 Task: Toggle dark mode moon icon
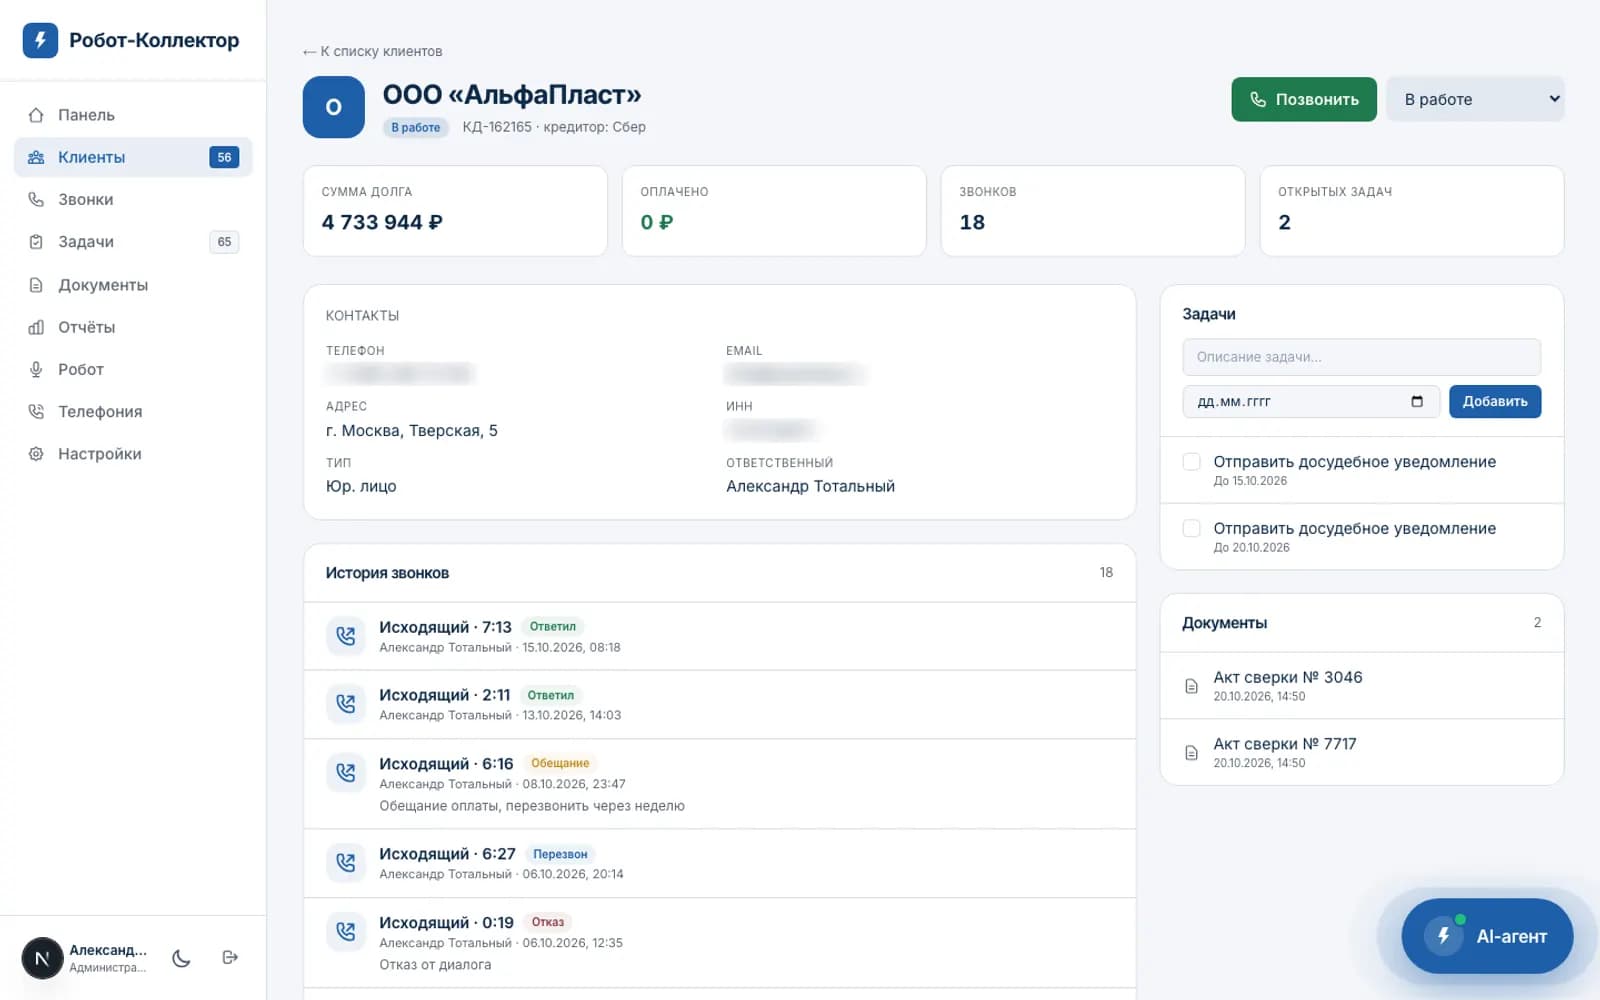pyautogui.click(x=181, y=958)
